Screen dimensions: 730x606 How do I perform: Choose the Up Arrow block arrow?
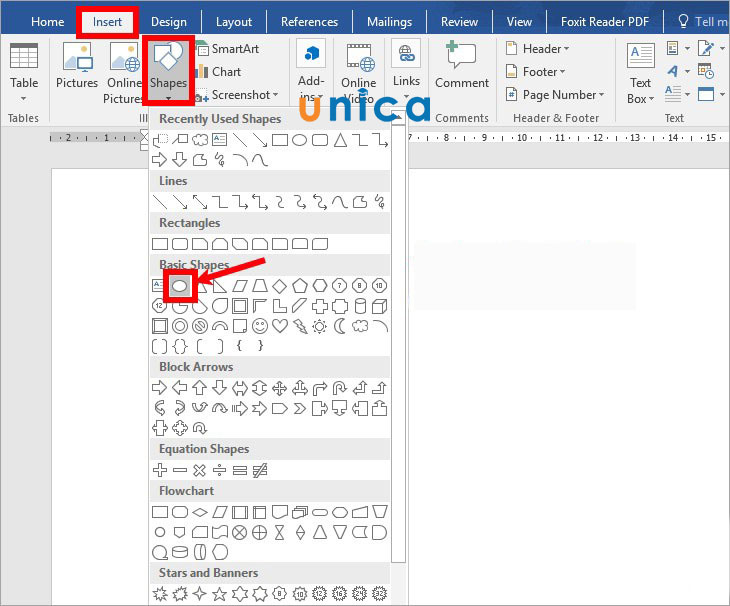[x=200, y=388]
